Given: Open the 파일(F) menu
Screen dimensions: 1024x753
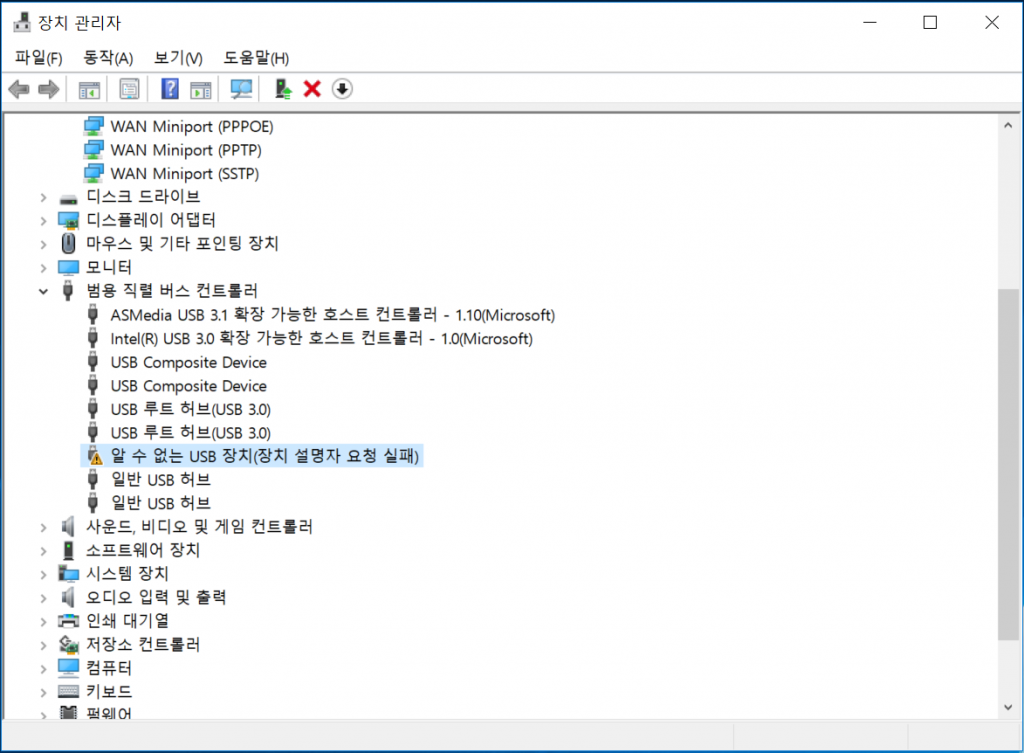Looking at the screenshot, I should point(39,58).
